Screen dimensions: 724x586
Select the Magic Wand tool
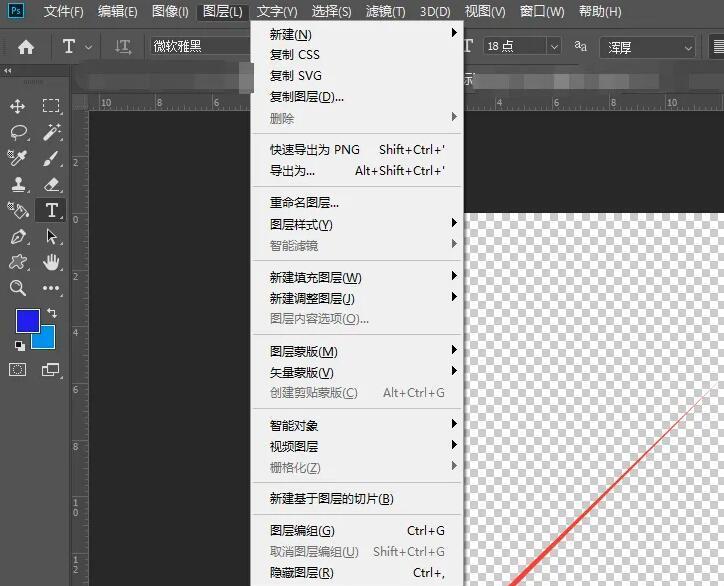52,132
